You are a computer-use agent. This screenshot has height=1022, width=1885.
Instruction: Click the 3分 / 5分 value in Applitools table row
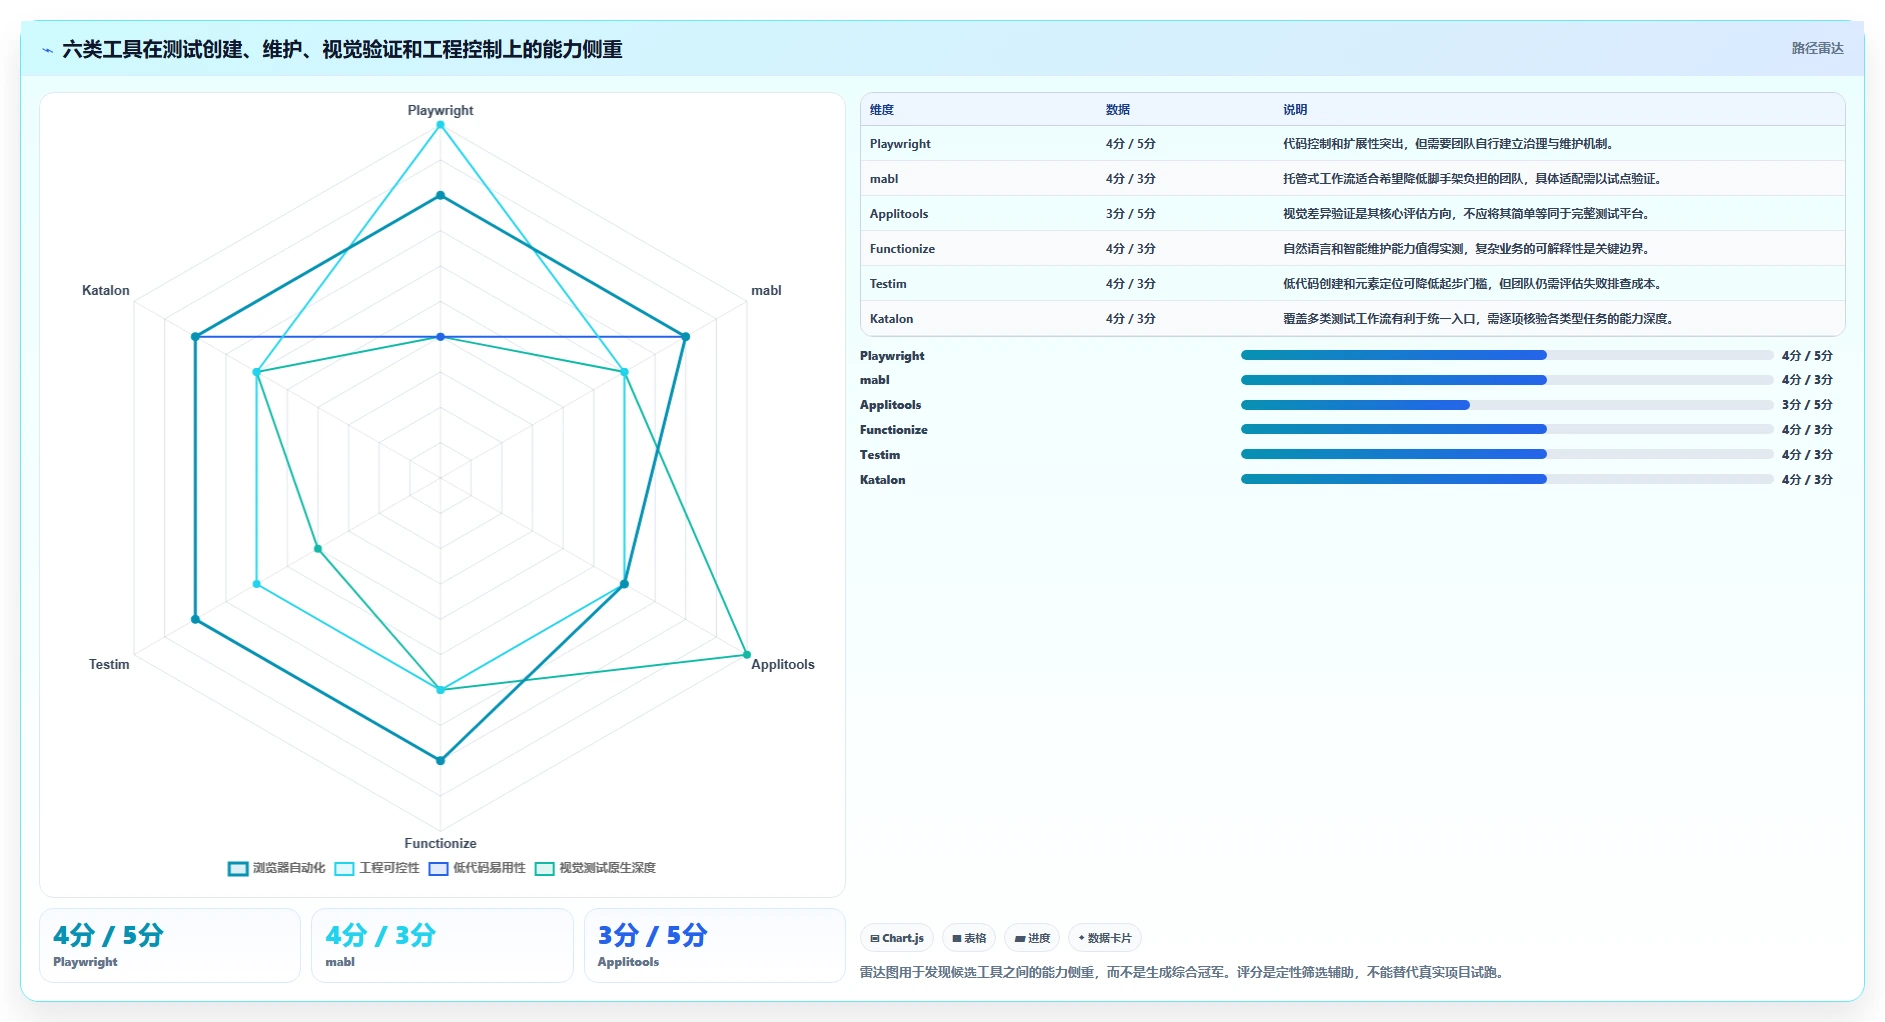(x=1130, y=214)
